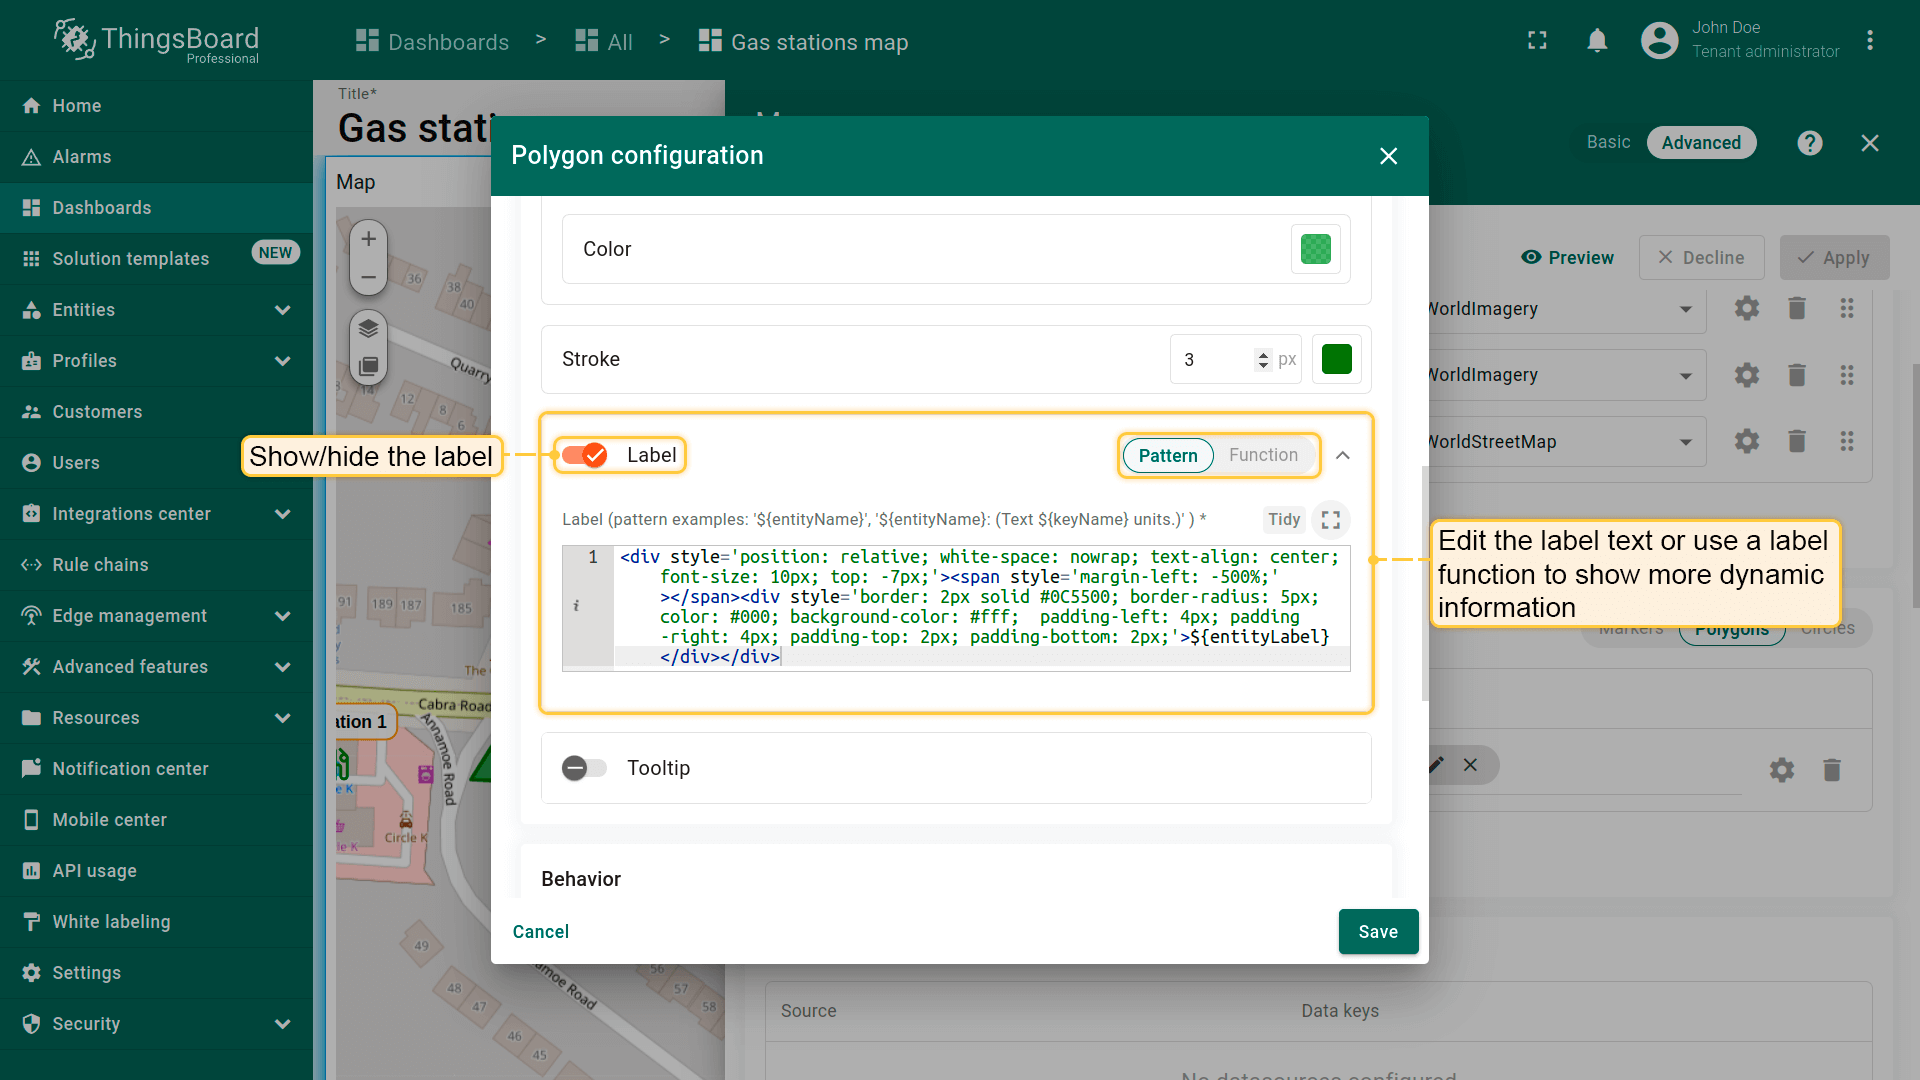The height and width of the screenshot is (1080, 1920).
Task: Open the ThingsBoard logo home link
Action: click(157, 41)
